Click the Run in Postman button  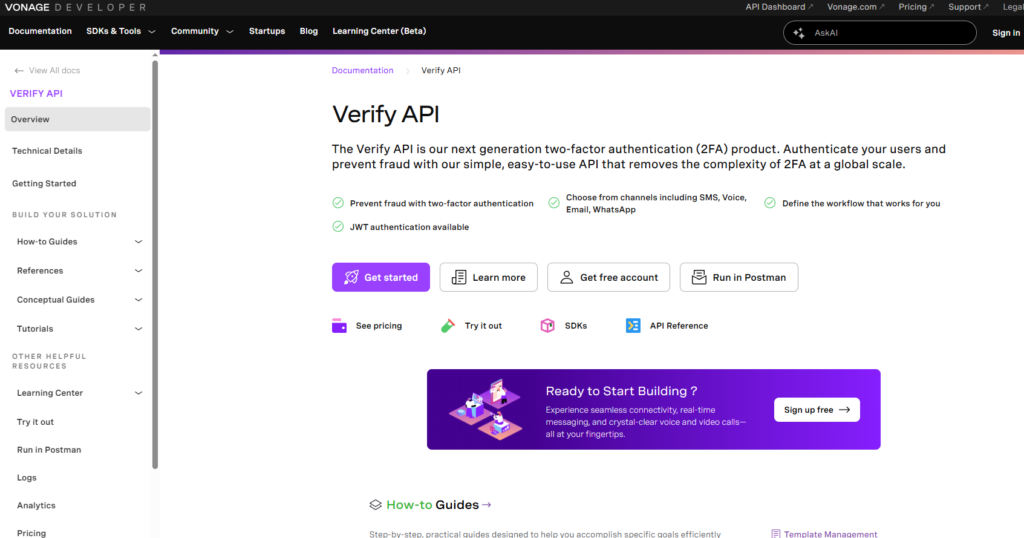click(739, 277)
